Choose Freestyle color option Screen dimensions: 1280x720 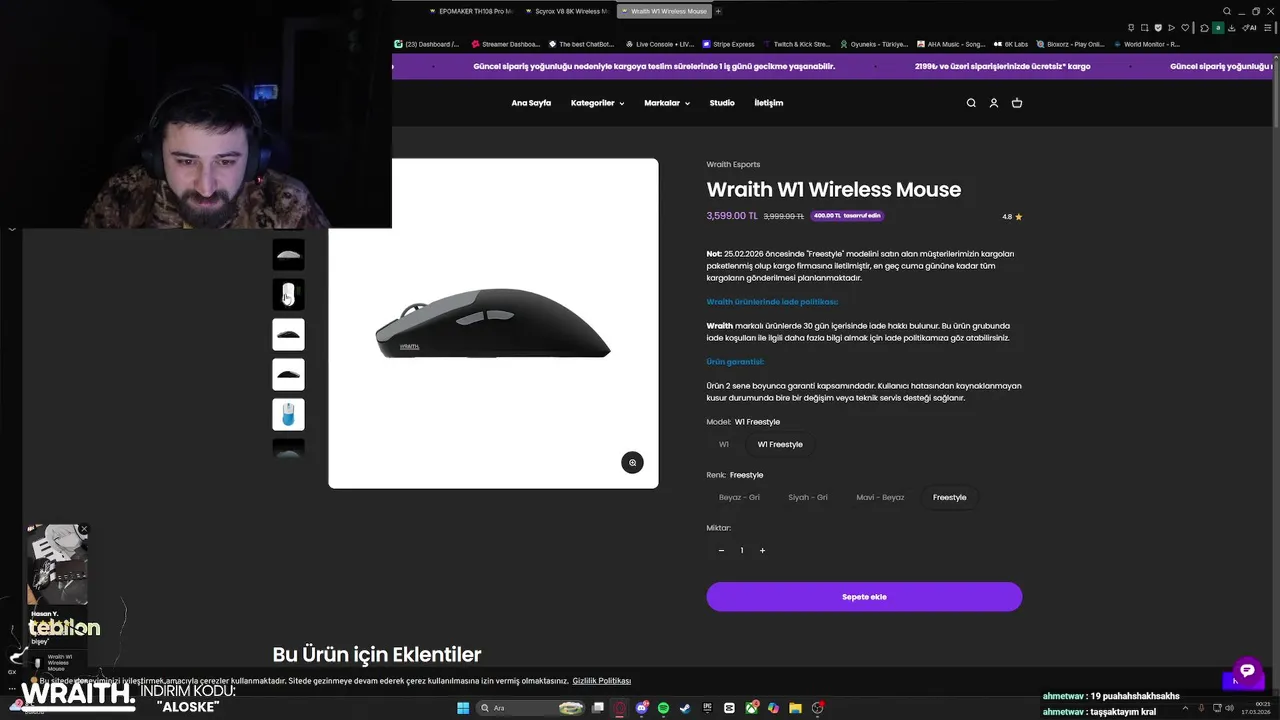pyautogui.click(x=950, y=497)
